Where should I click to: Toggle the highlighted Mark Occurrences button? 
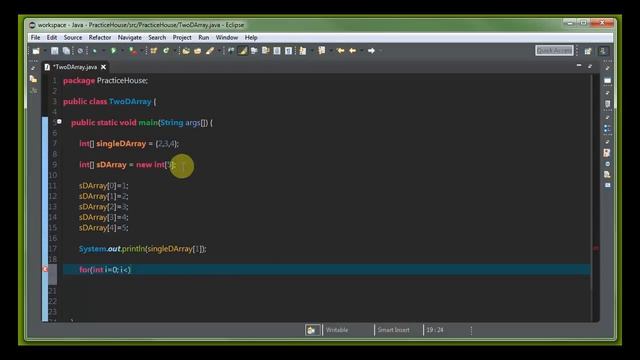tap(243, 51)
